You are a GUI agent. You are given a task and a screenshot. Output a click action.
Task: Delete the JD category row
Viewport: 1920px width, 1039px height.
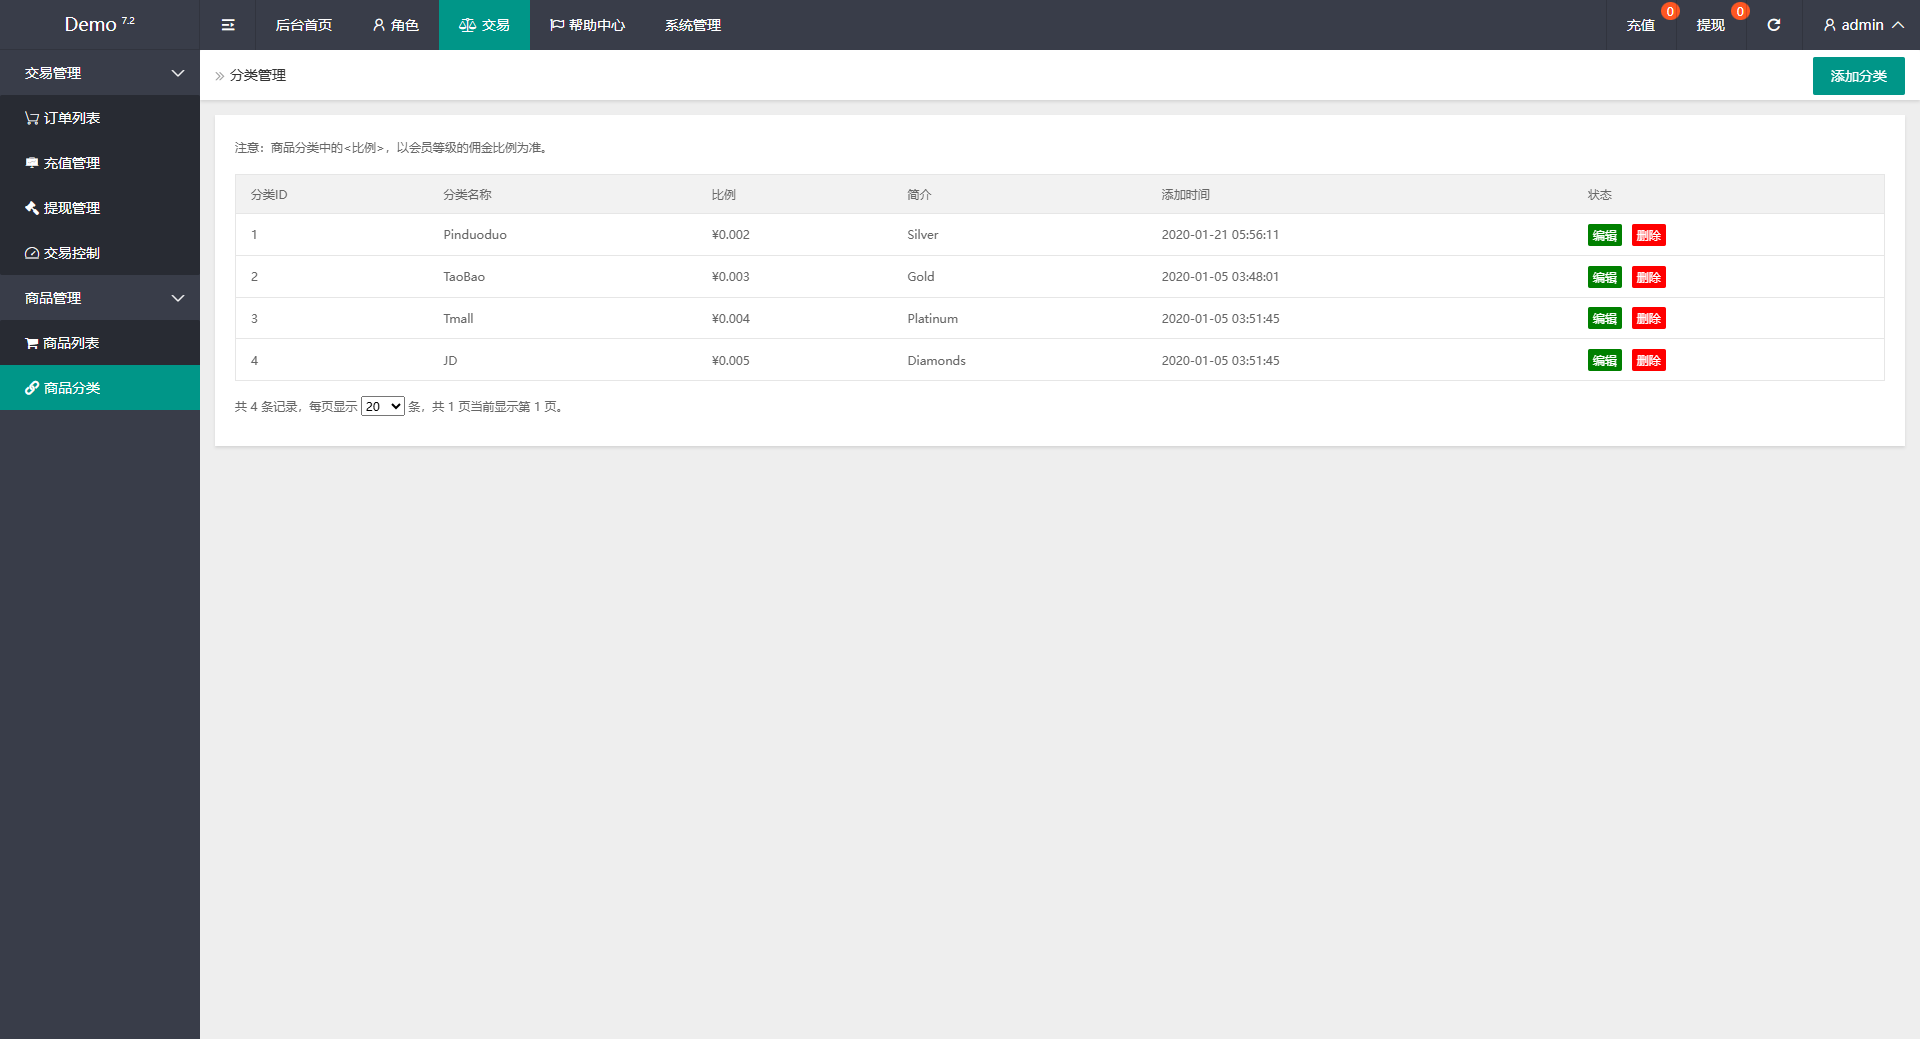pyautogui.click(x=1648, y=361)
